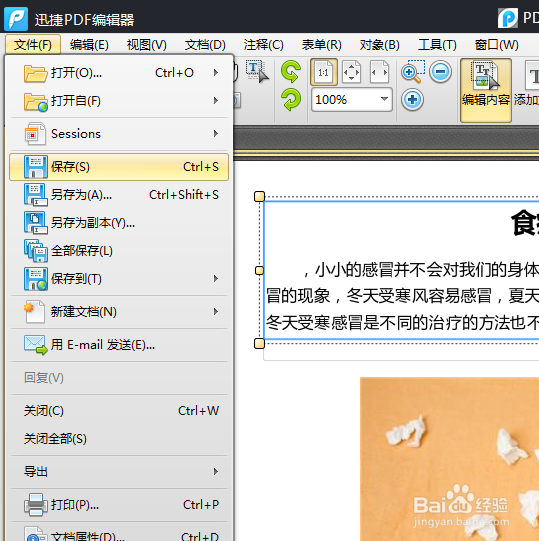The height and width of the screenshot is (541, 539).
Task: Click the fit page icon
Action: 351,72
